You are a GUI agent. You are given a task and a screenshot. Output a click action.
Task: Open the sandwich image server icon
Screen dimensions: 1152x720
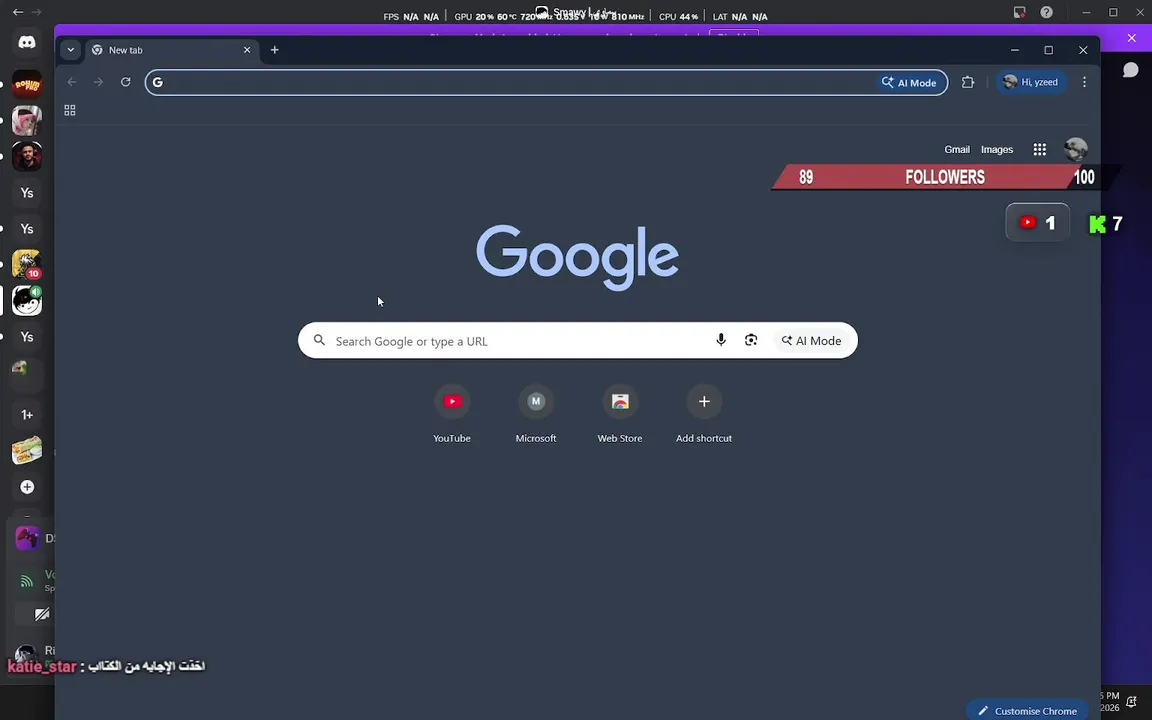tap(27, 451)
